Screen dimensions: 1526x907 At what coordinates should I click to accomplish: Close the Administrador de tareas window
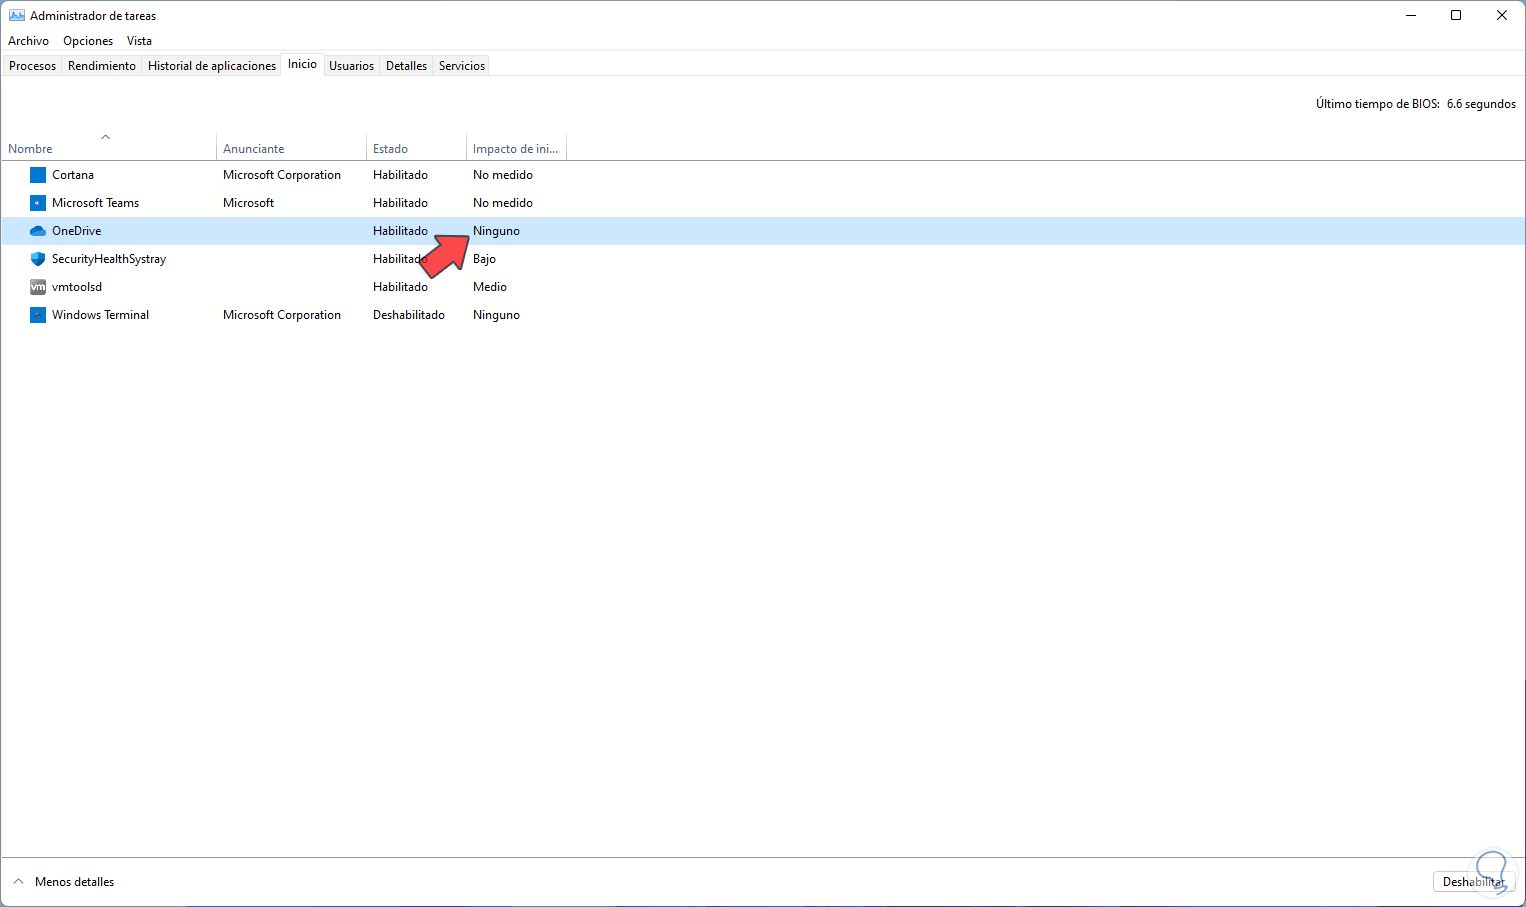1502,16
